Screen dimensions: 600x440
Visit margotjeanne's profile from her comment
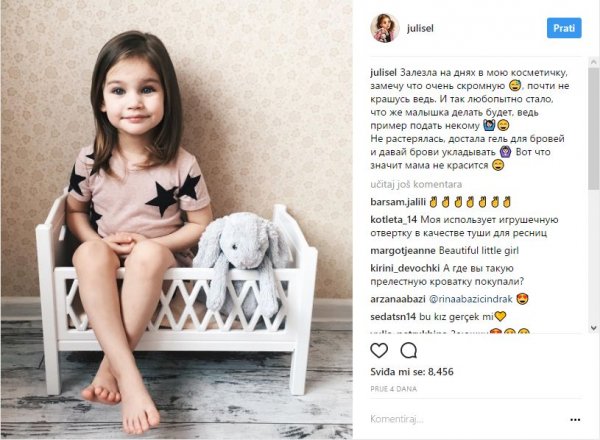pyautogui.click(x=403, y=251)
